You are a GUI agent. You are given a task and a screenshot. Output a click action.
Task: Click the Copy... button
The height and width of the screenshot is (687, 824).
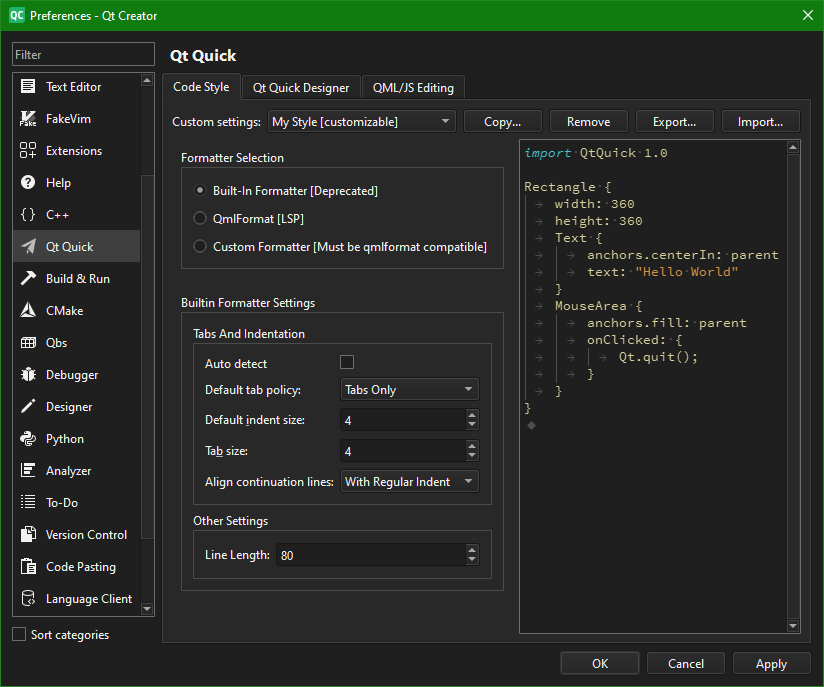click(x=502, y=121)
